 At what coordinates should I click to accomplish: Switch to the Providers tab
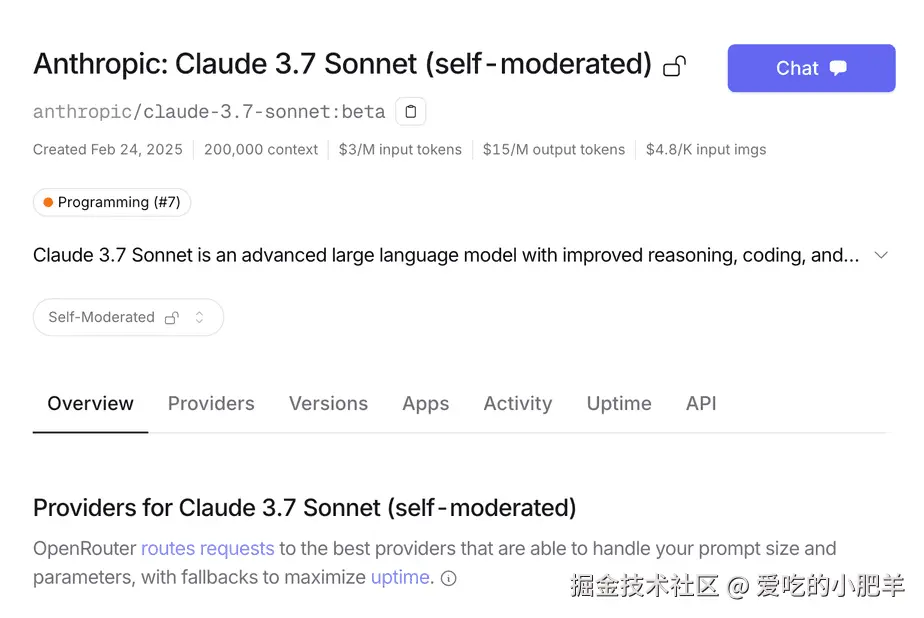pyautogui.click(x=211, y=403)
